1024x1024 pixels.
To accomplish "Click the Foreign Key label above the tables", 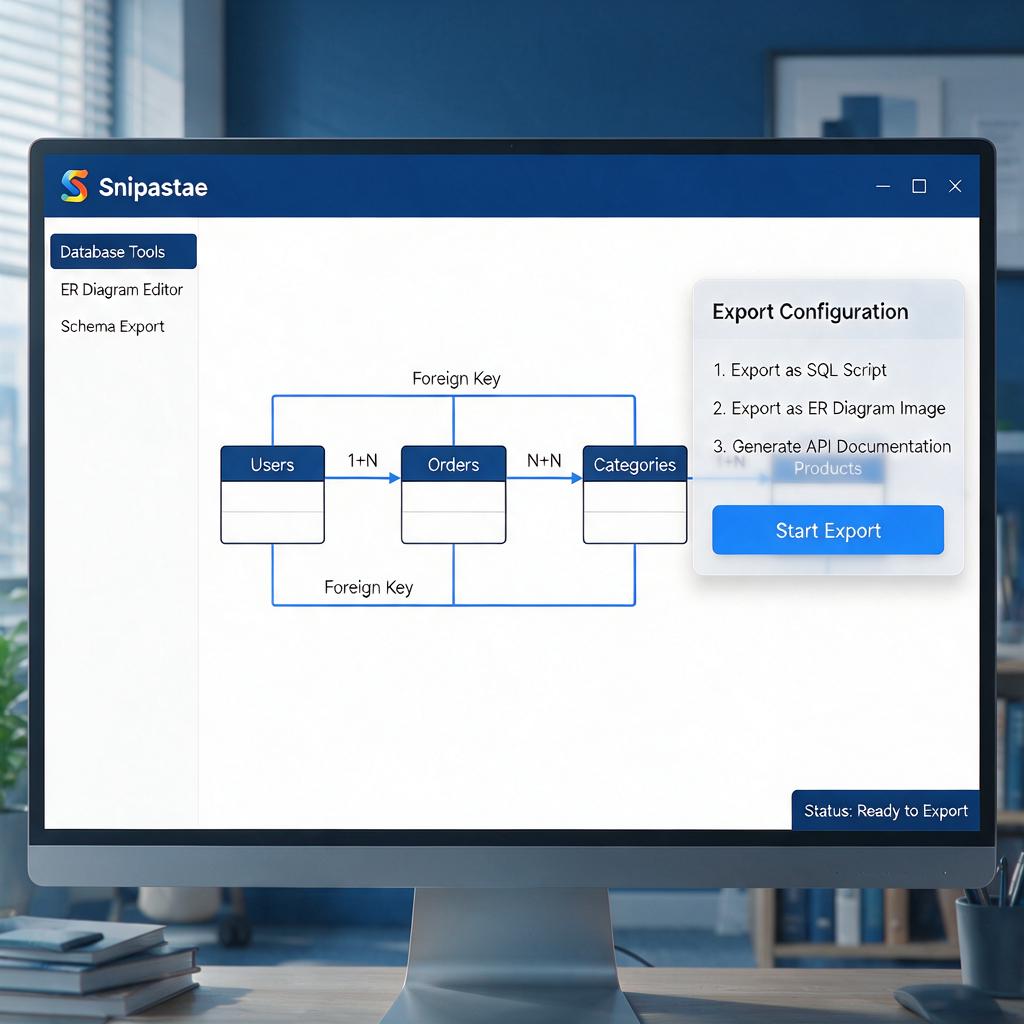I will point(456,378).
